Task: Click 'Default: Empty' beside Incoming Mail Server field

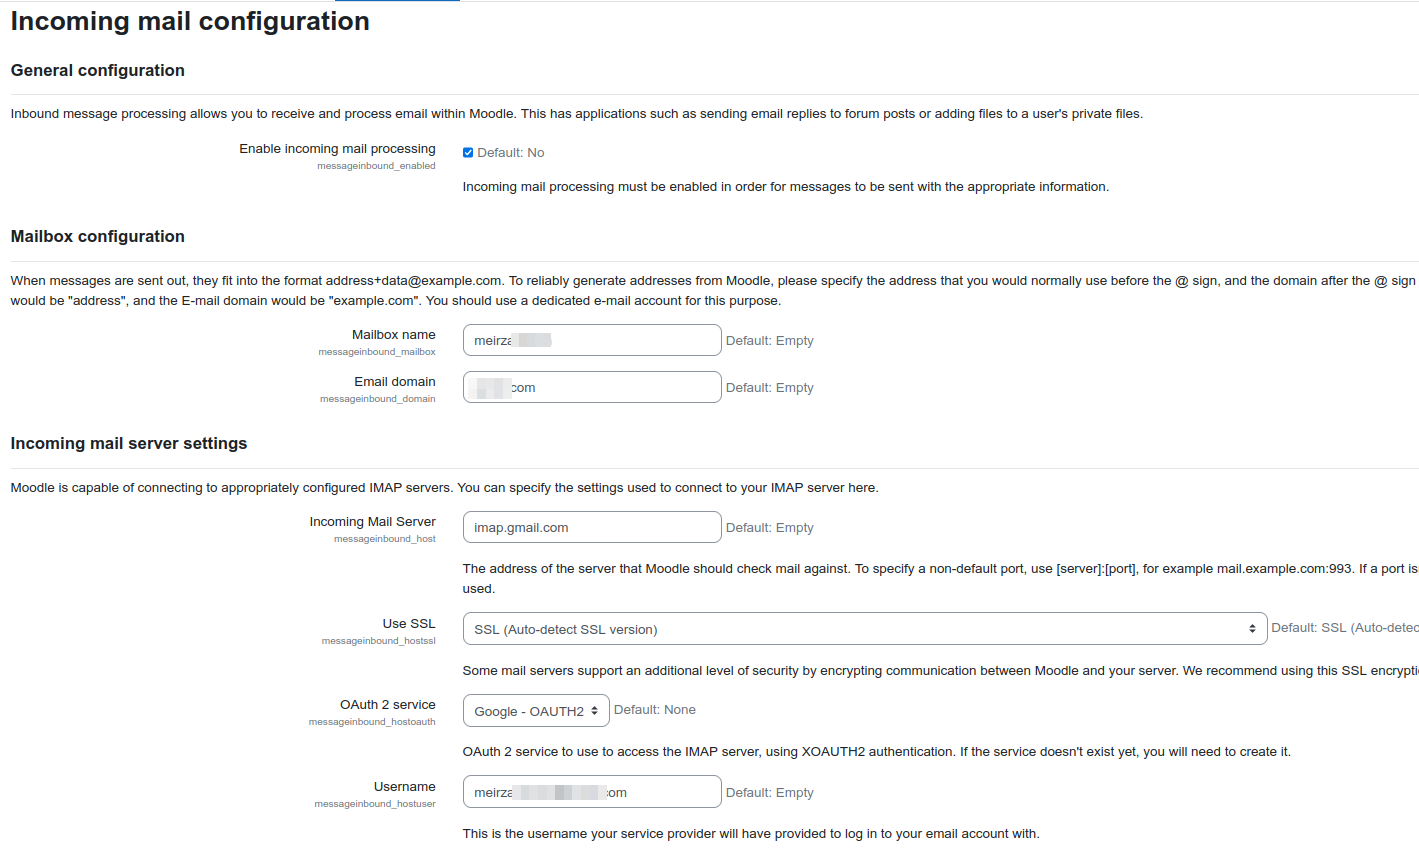Action: click(x=770, y=527)
